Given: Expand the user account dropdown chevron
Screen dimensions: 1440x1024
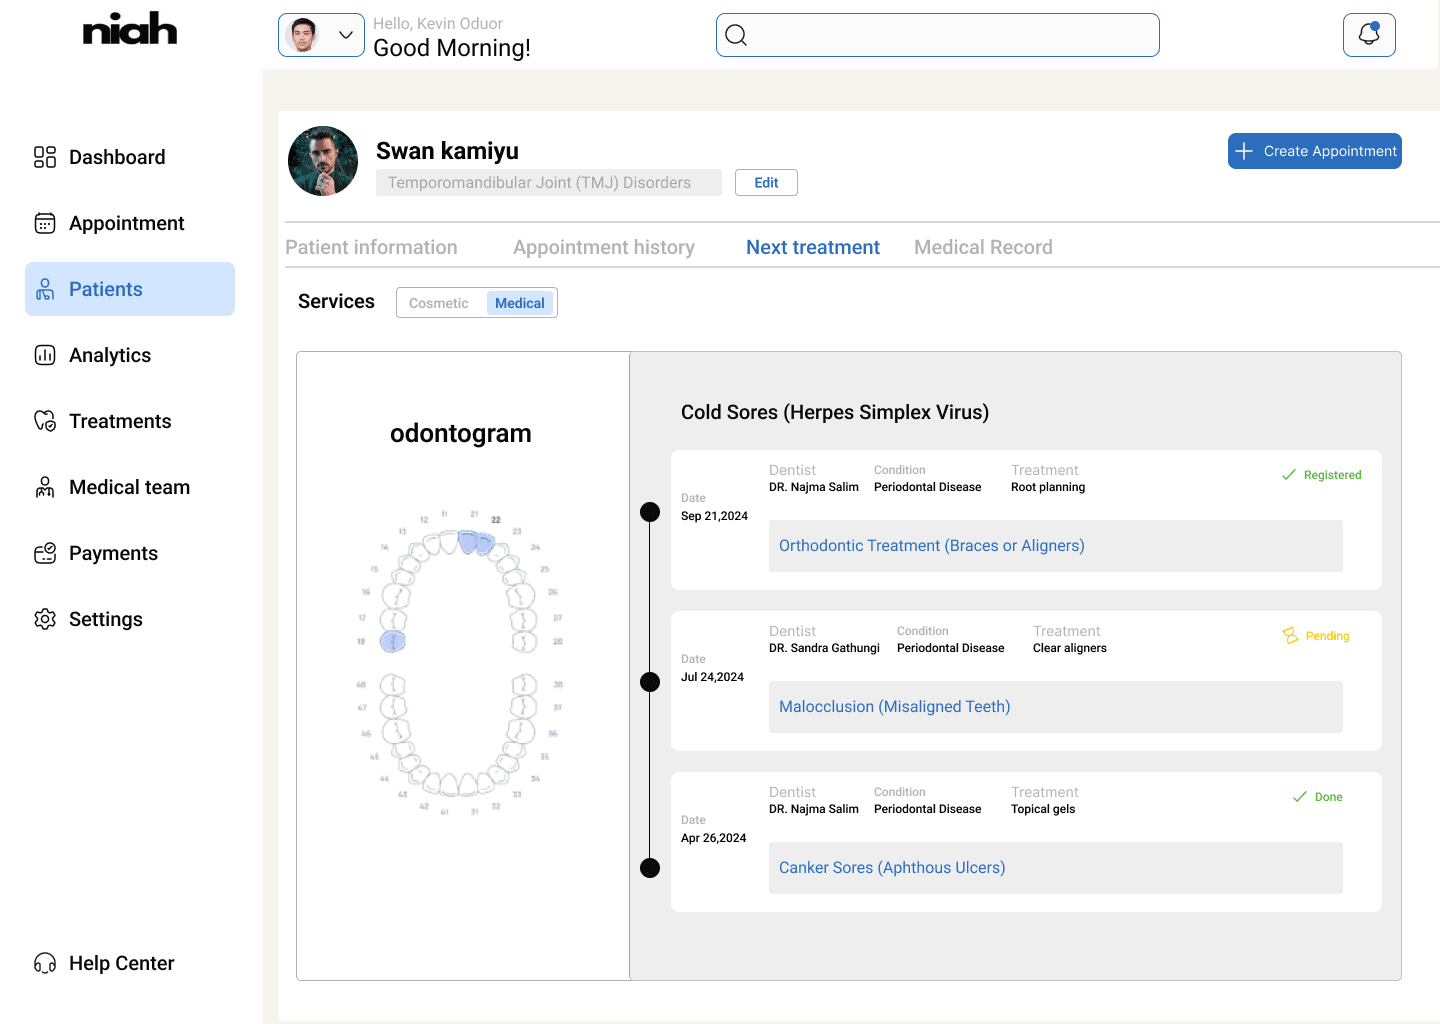Looking at the screenshot, I should point(346,35).
